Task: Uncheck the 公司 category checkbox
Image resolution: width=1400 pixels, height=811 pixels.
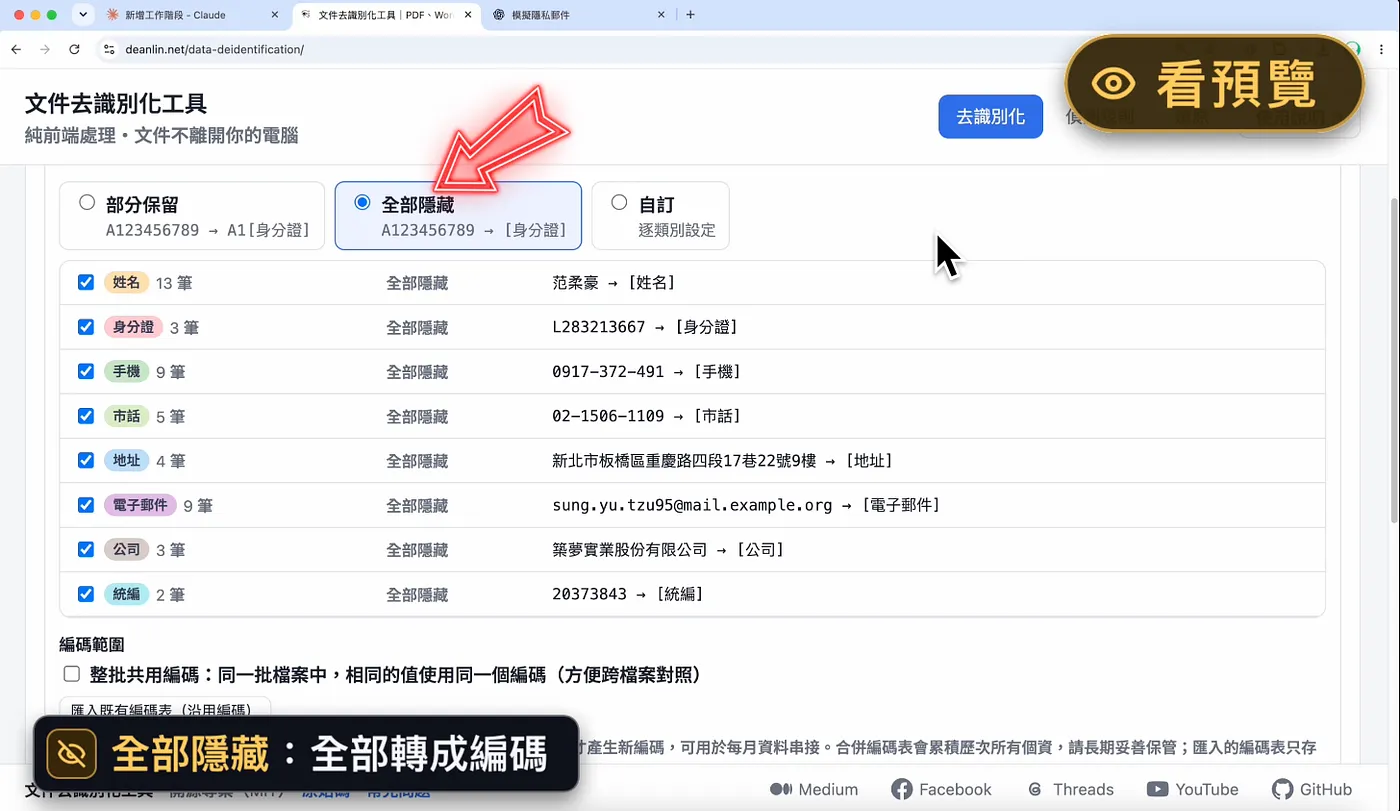Action: click(86, 549)
